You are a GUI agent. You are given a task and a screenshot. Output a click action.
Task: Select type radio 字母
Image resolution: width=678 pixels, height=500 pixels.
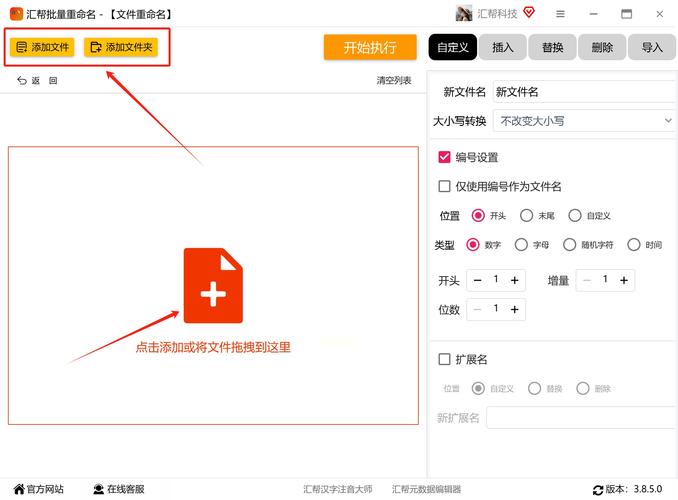click(x=521, y=245)
